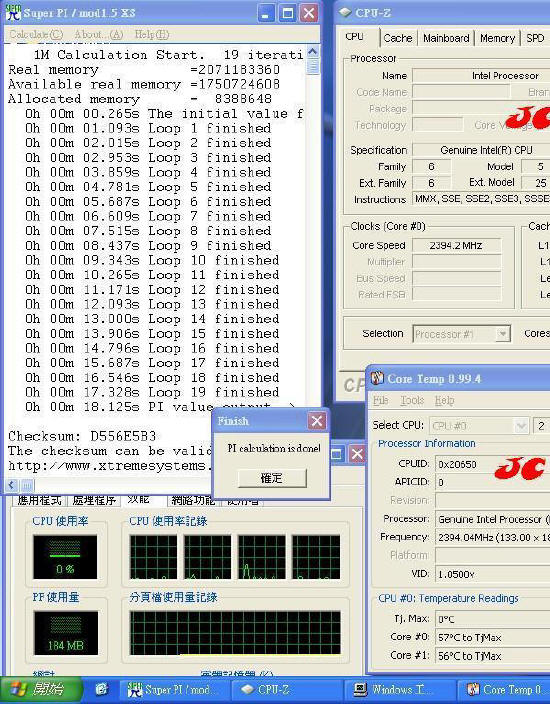Image resolution: width=550 pixels, height=704 pixels.
Task: Activate Windows Task Manager taskbar button
Action: tap(400, 690)
